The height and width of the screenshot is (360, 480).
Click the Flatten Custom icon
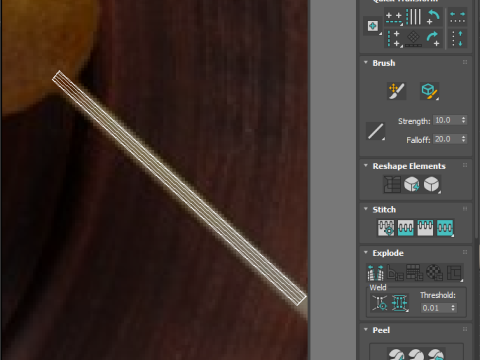coord(454,273)
